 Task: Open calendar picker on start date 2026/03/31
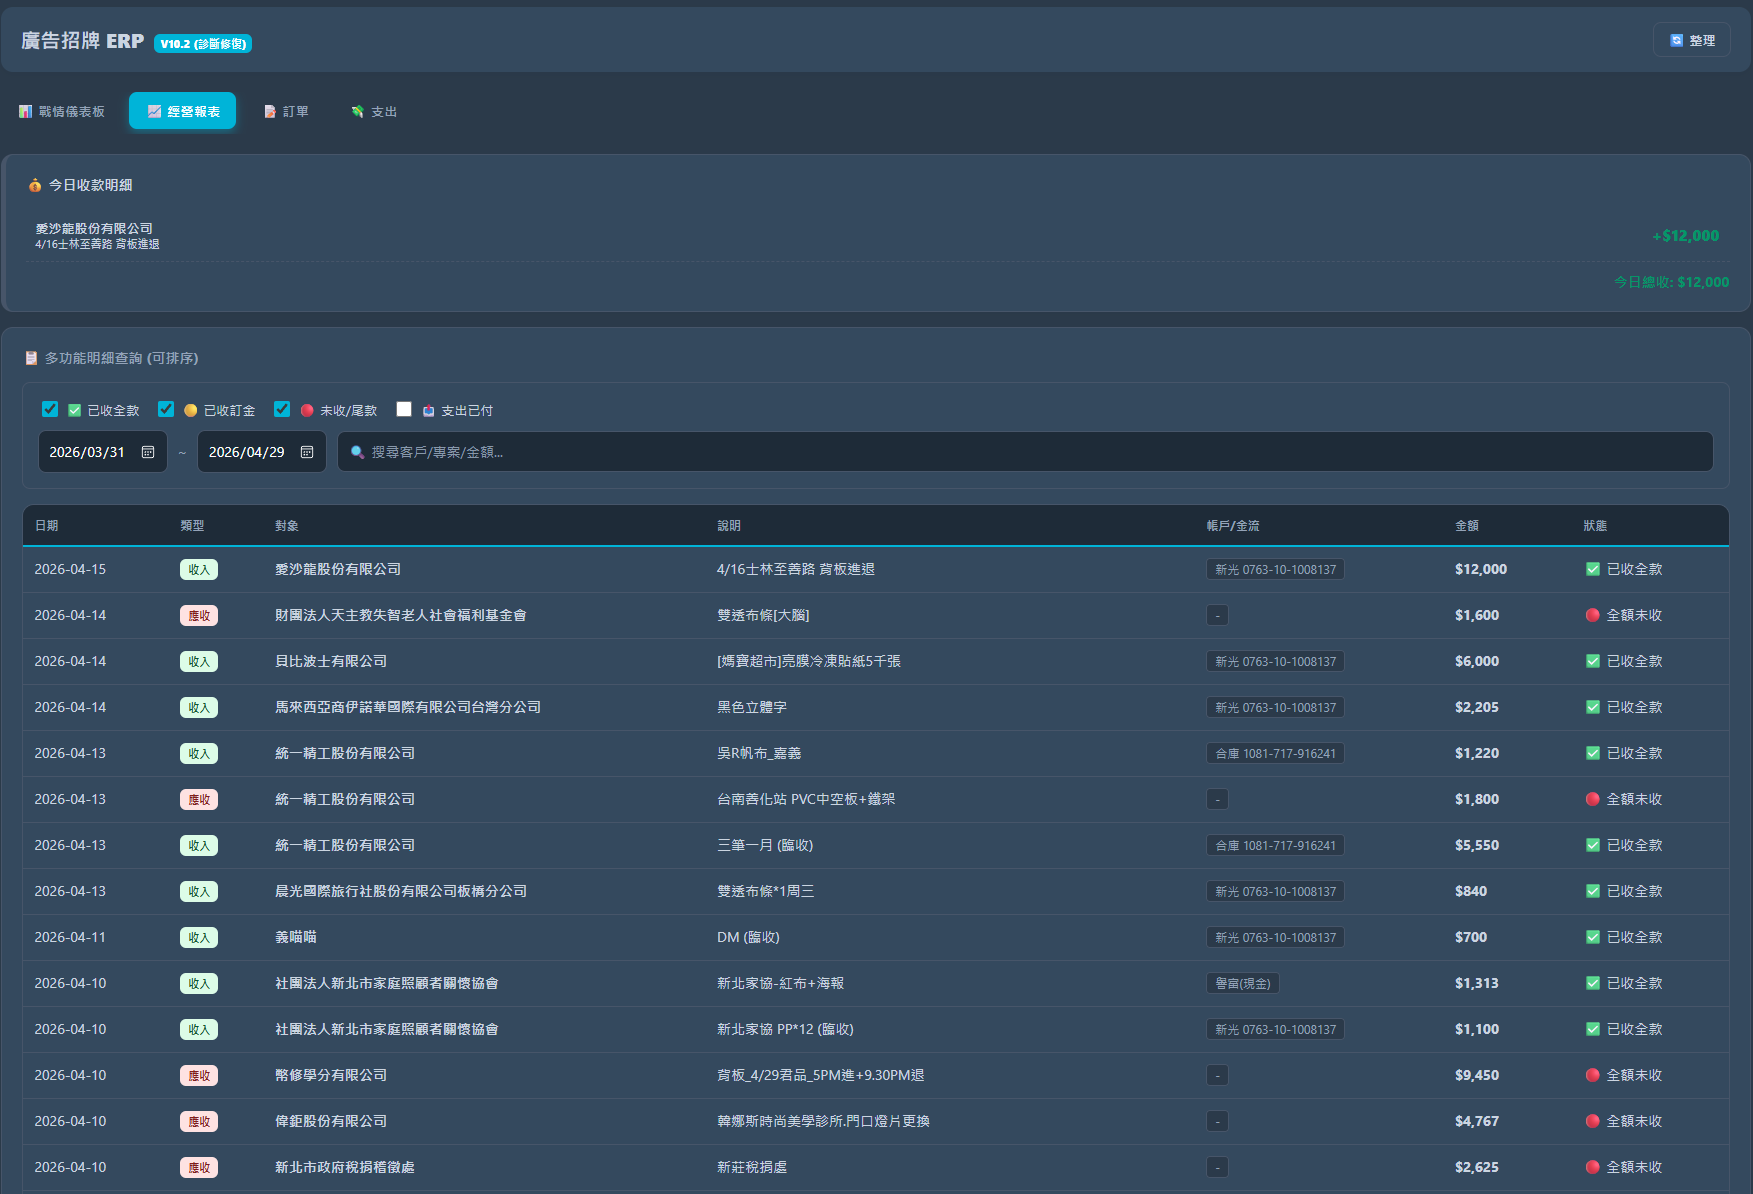tap(148, 452)
